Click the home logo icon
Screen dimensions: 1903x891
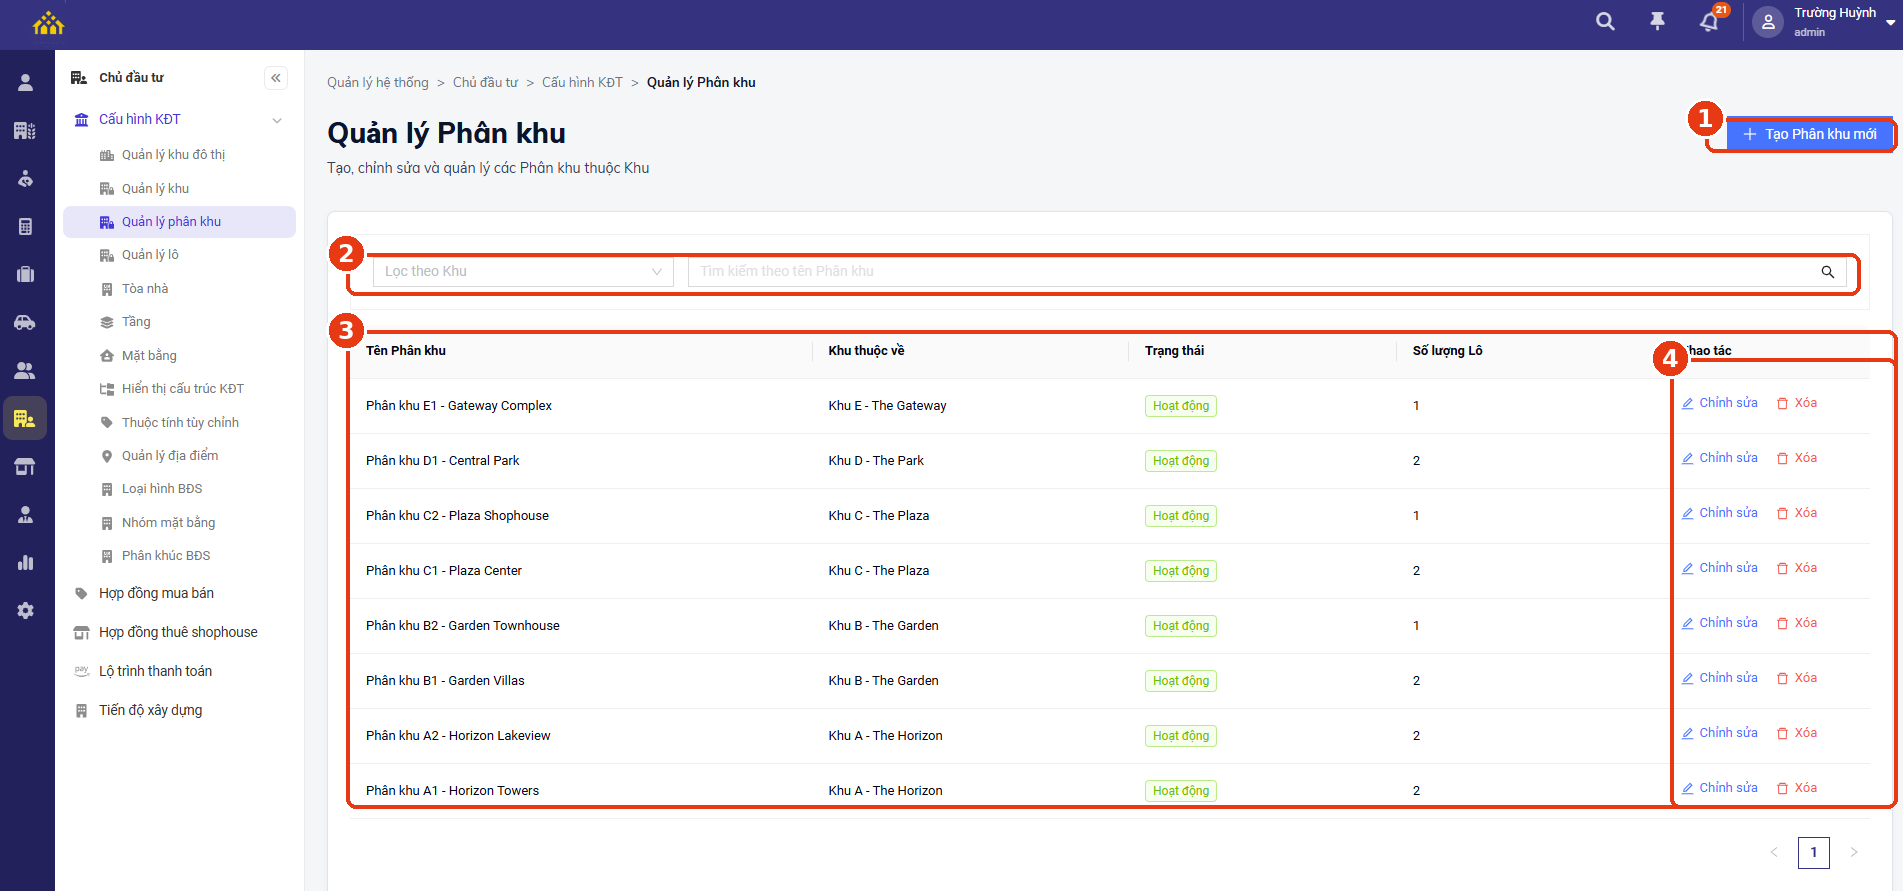(x=48, y=23)
